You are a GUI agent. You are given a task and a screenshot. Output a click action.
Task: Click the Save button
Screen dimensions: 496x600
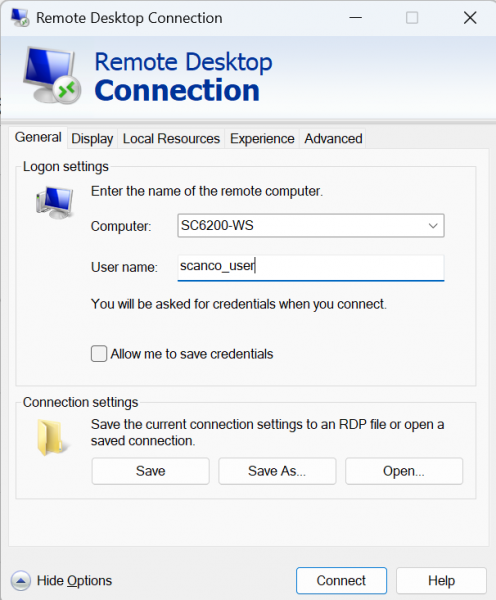pyautogui.click(x=150, y=471)
